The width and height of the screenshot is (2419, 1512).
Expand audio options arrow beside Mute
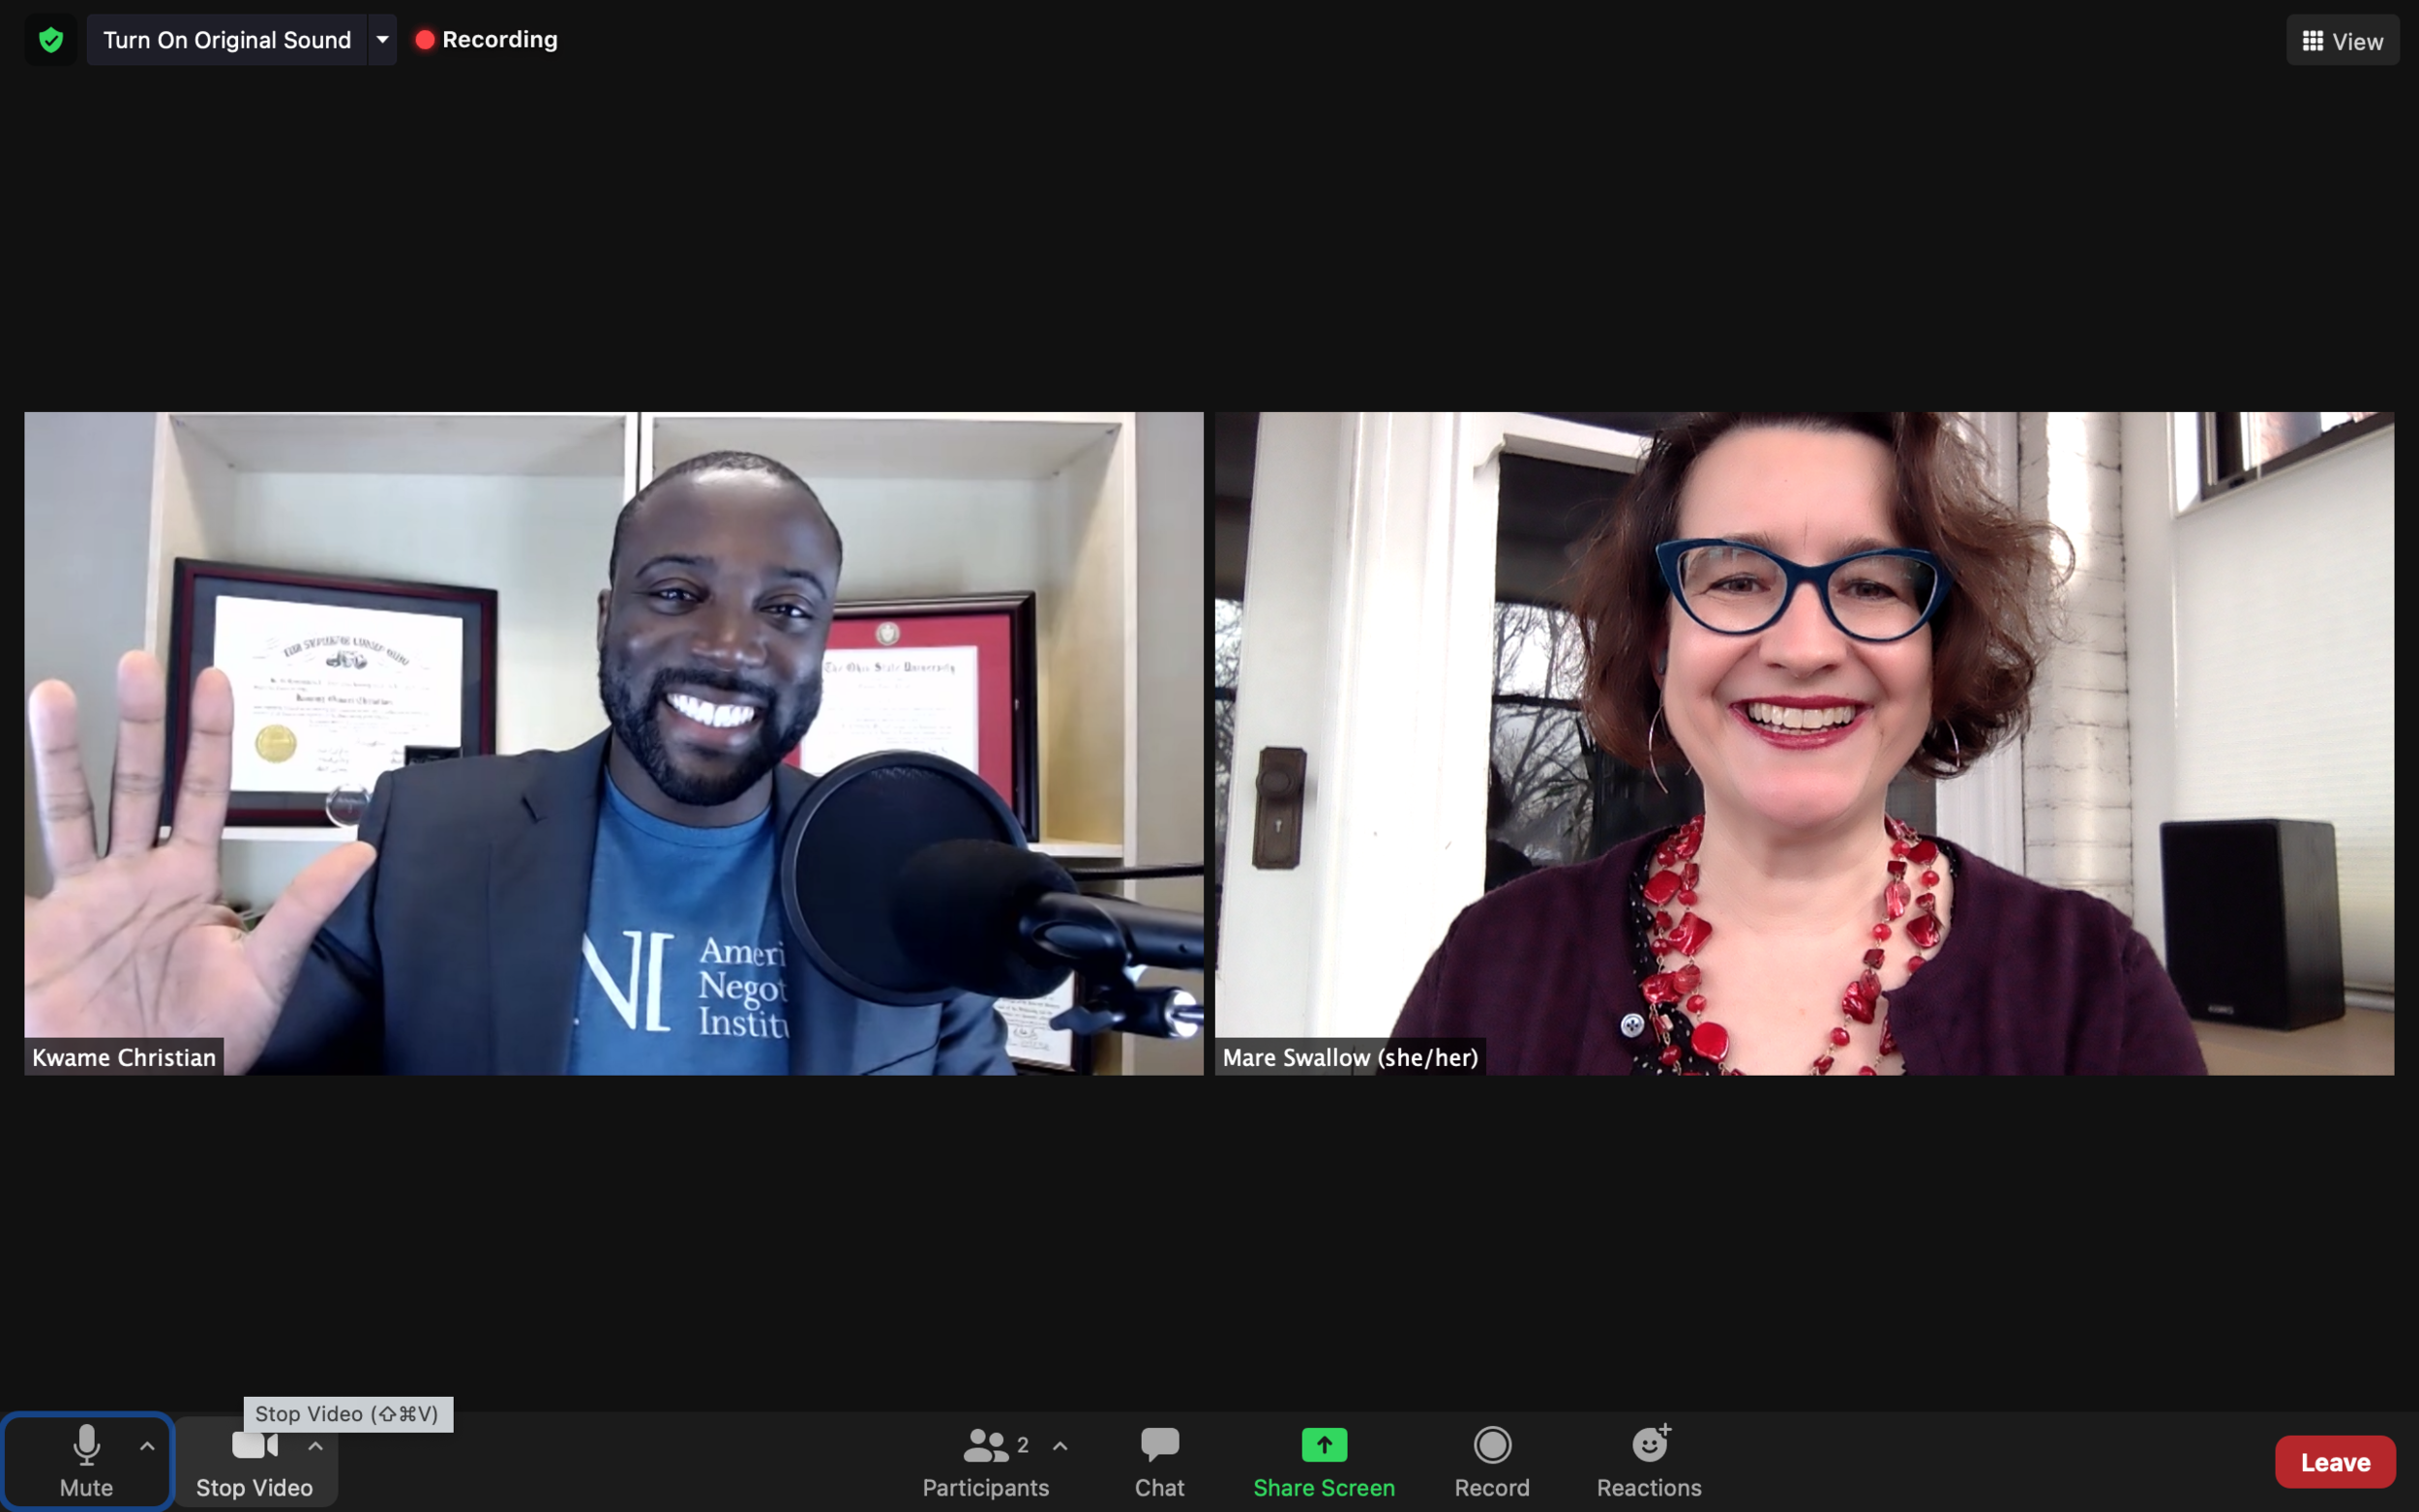pos(147,1446)
